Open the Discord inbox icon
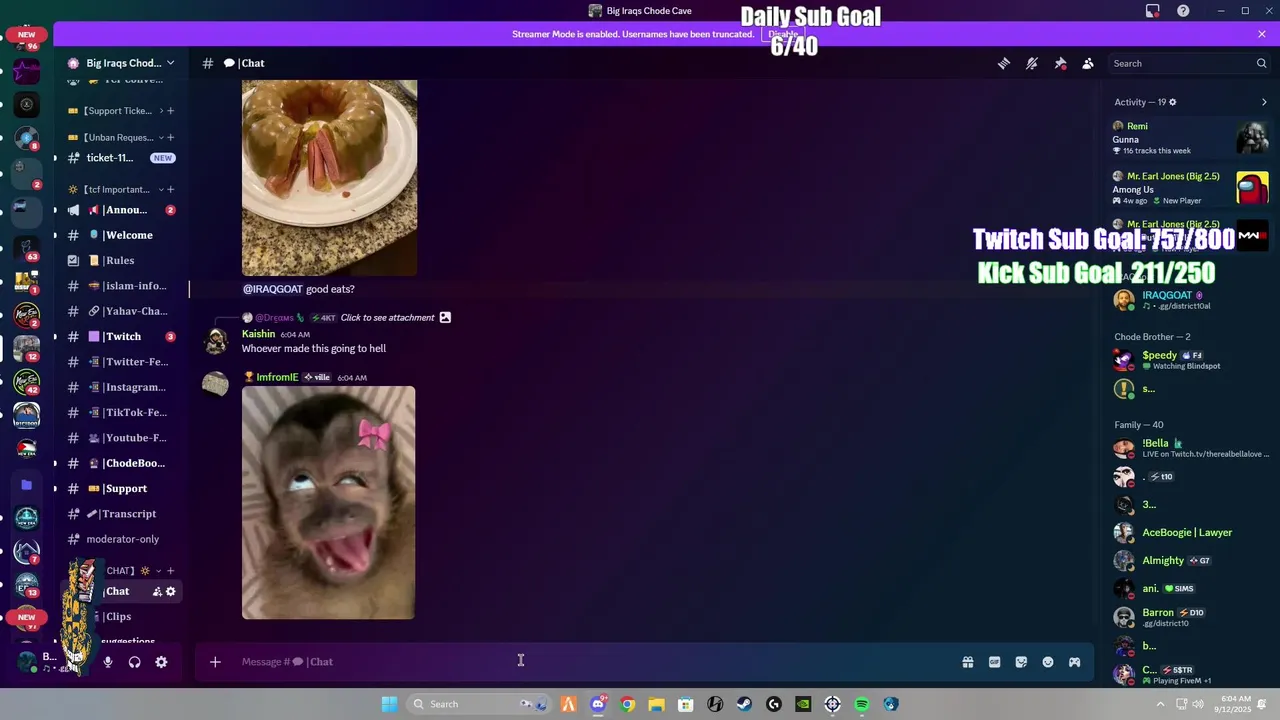Image resolution: width=1280 pixels, height=720 pixels. tap(1153, 11)
